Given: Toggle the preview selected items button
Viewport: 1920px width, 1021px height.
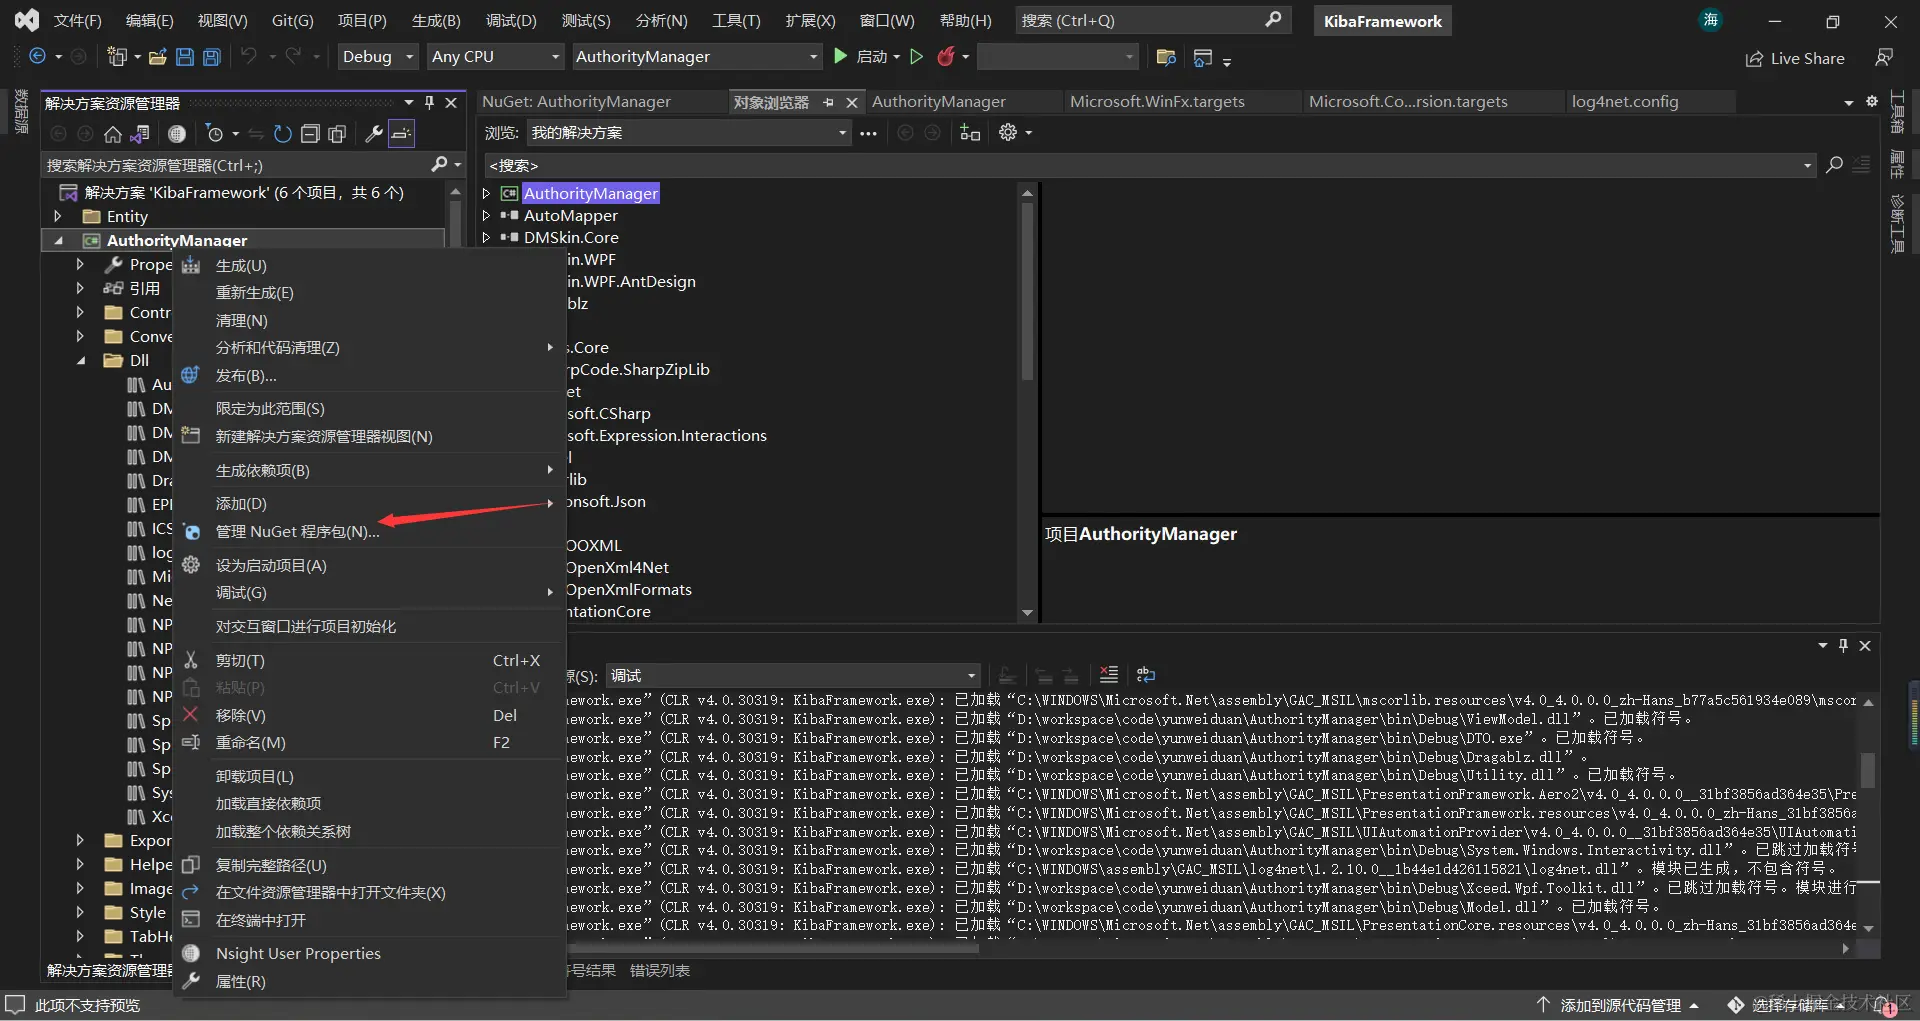Looking at the screenshot, I should [401, 134].
